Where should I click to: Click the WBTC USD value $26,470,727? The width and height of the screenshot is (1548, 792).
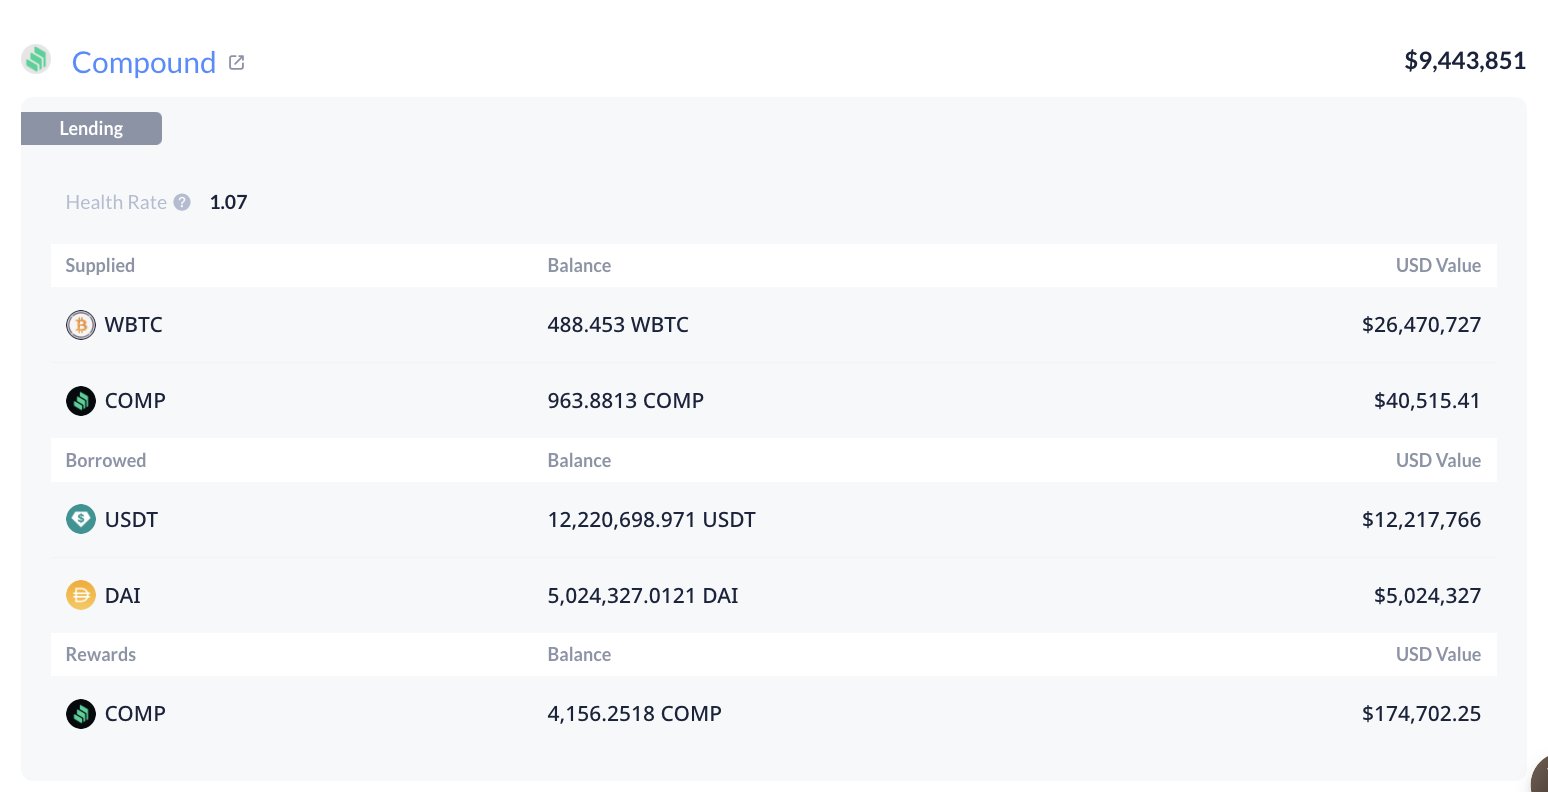pos(1421,325)
